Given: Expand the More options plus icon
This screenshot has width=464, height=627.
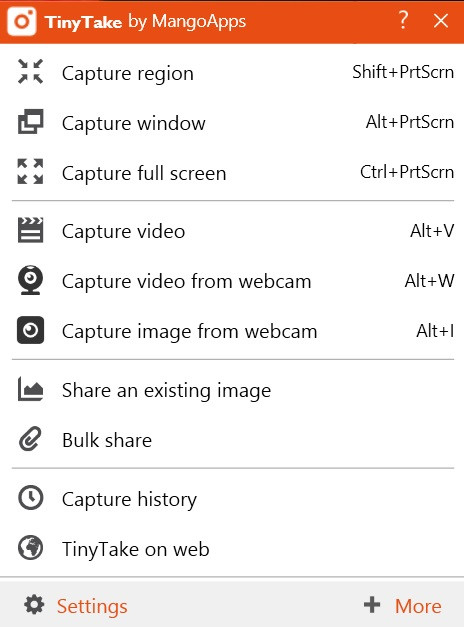Looking at the screenshot, I should coord(372,604).
